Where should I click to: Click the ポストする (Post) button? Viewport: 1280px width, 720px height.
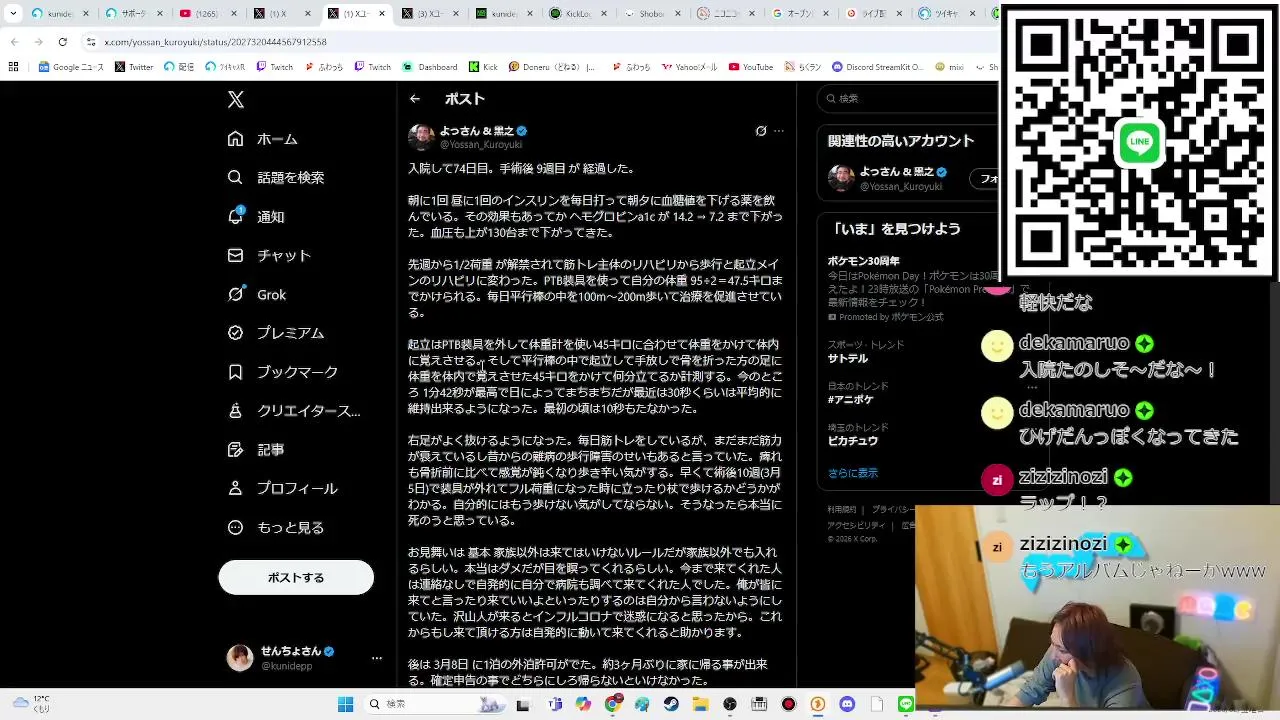click(x=296, y=578)
